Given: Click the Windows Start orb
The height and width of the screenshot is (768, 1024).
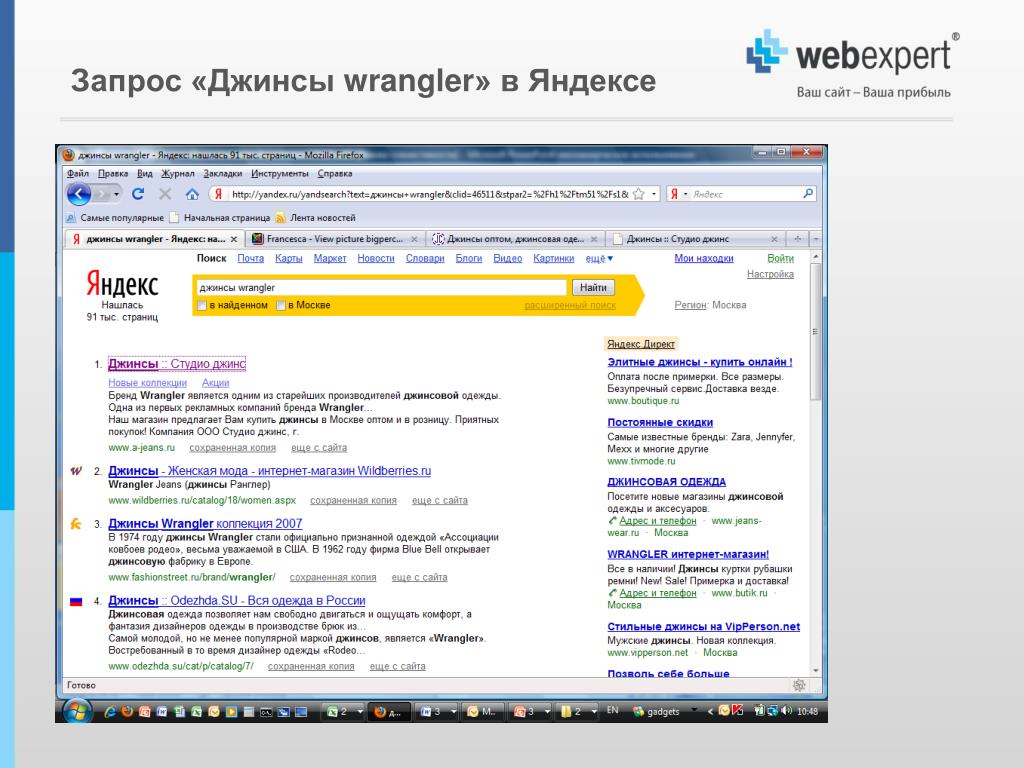Looking at the screenshot, I should [77, 711].
